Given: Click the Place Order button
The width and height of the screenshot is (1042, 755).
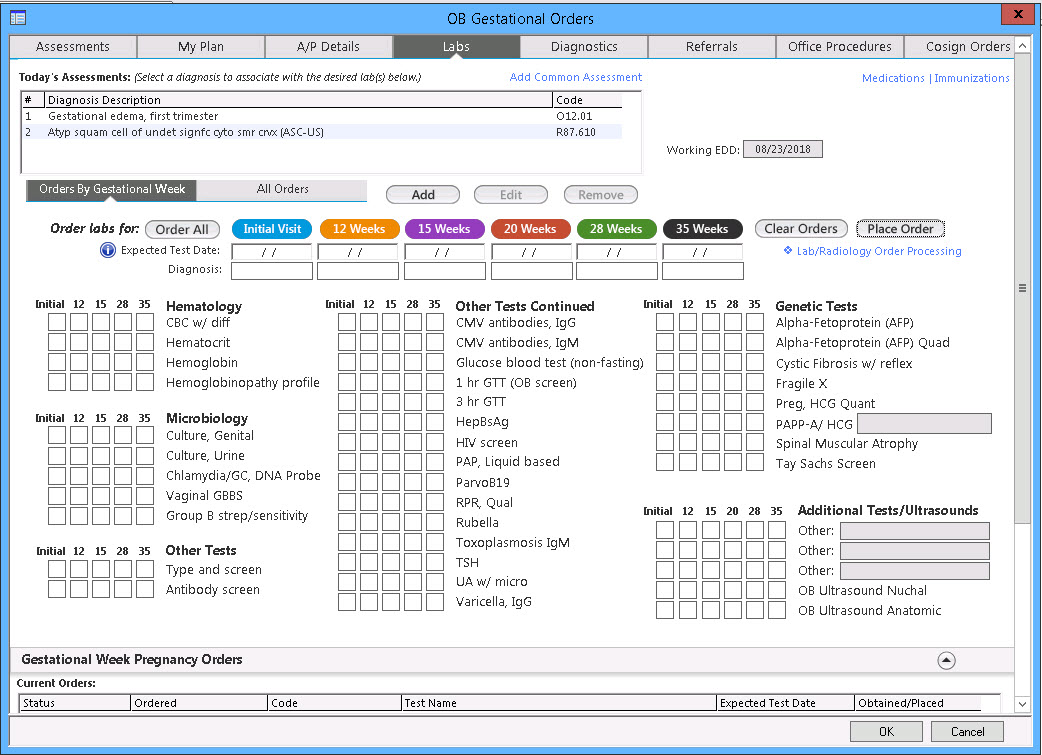Looking at the screenshot, I should (900, 229).
